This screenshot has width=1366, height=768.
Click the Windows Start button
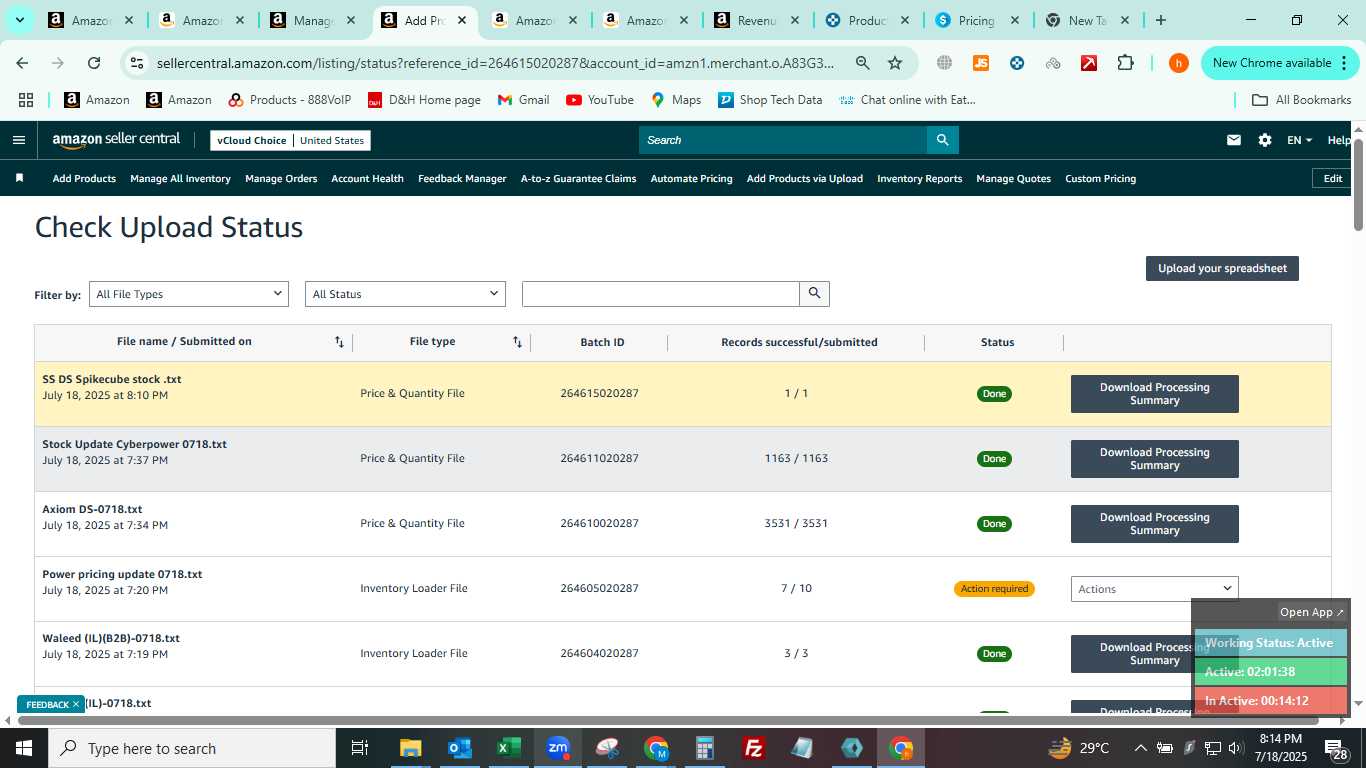click(x=24, y=748)
